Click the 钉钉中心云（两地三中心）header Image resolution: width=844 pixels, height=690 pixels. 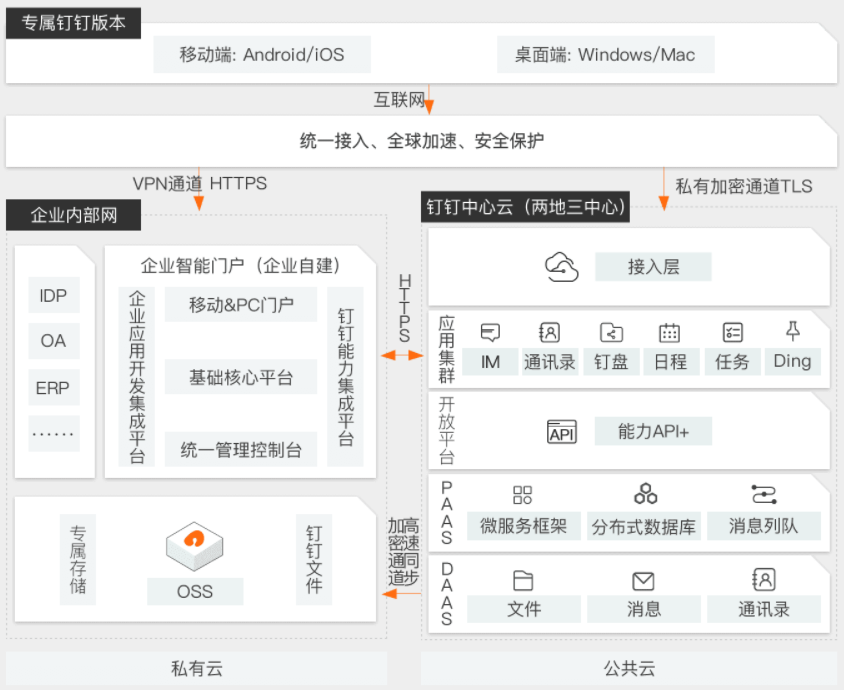525,207
